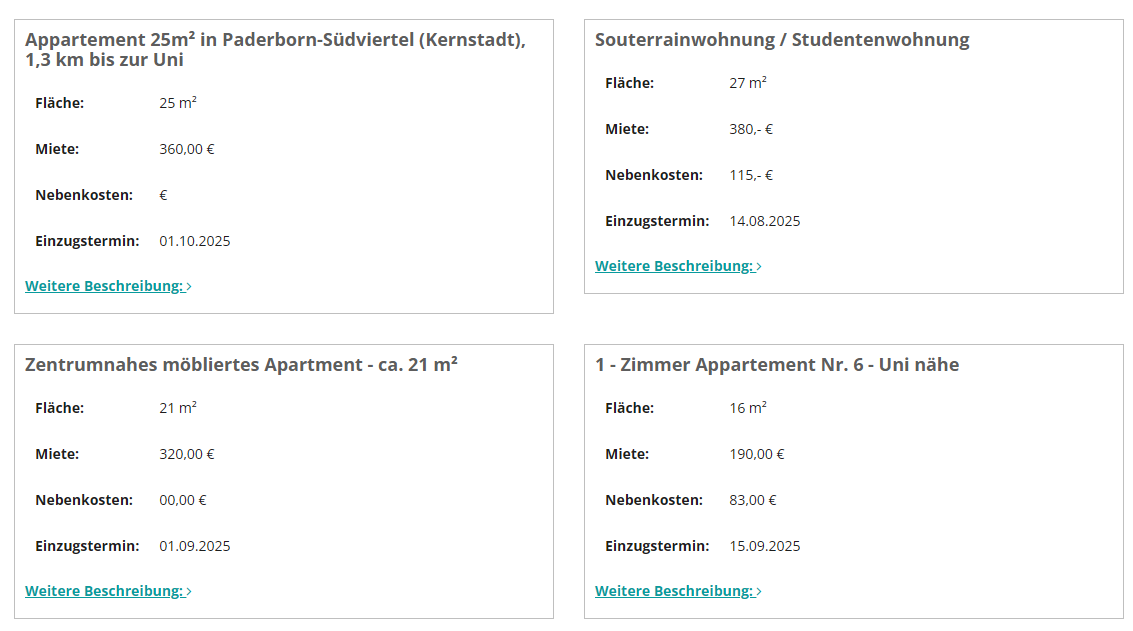Select the Souterrainwohnung / Studentenwohnung heading
The width and height of the screenshot is (1133, 631).
point(782,40)
